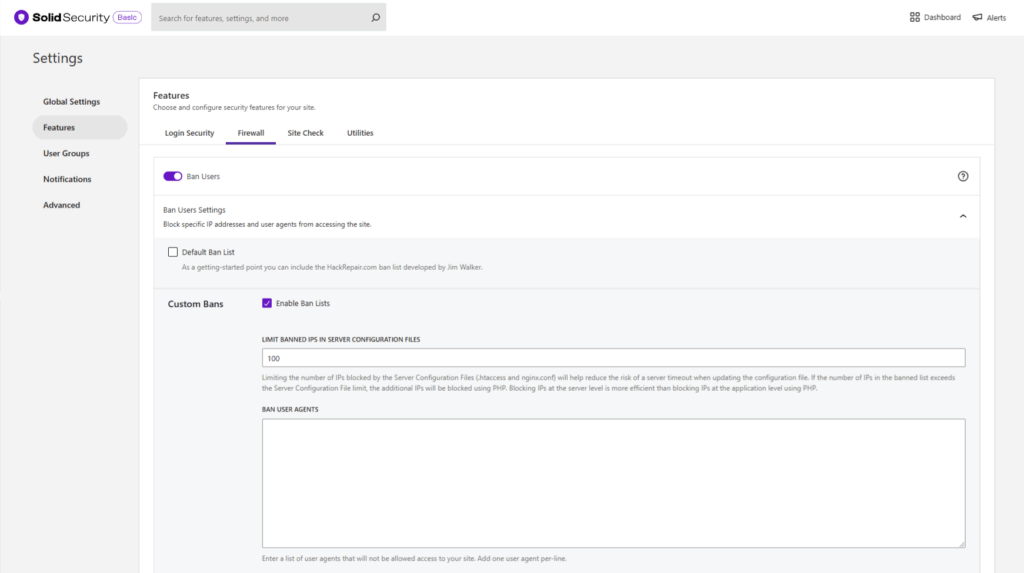Click the Limit Banned IPs number field
This screenshot has width=1024, height=573.
point(613,358)
